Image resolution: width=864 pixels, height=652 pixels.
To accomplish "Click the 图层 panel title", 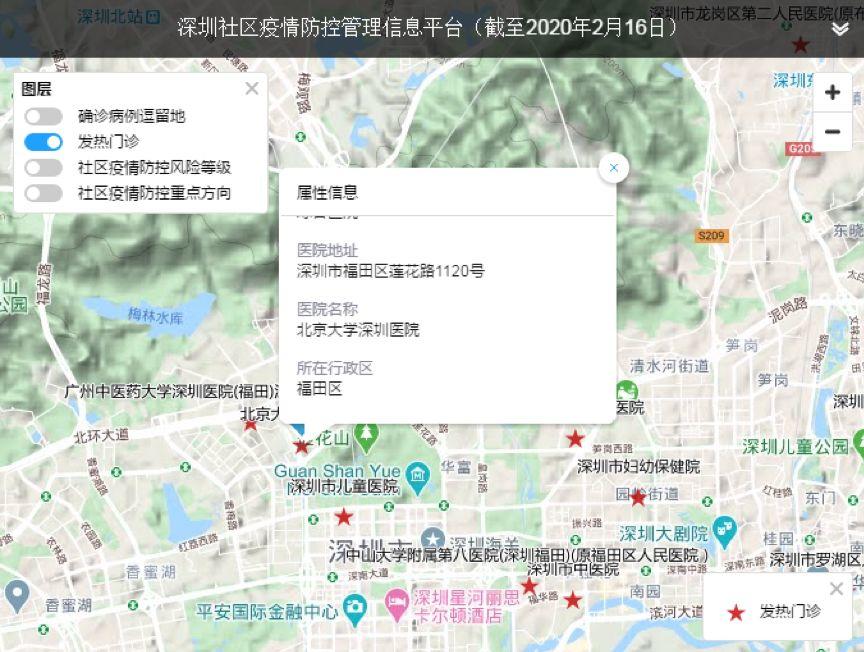I will (x=36, y=89).
